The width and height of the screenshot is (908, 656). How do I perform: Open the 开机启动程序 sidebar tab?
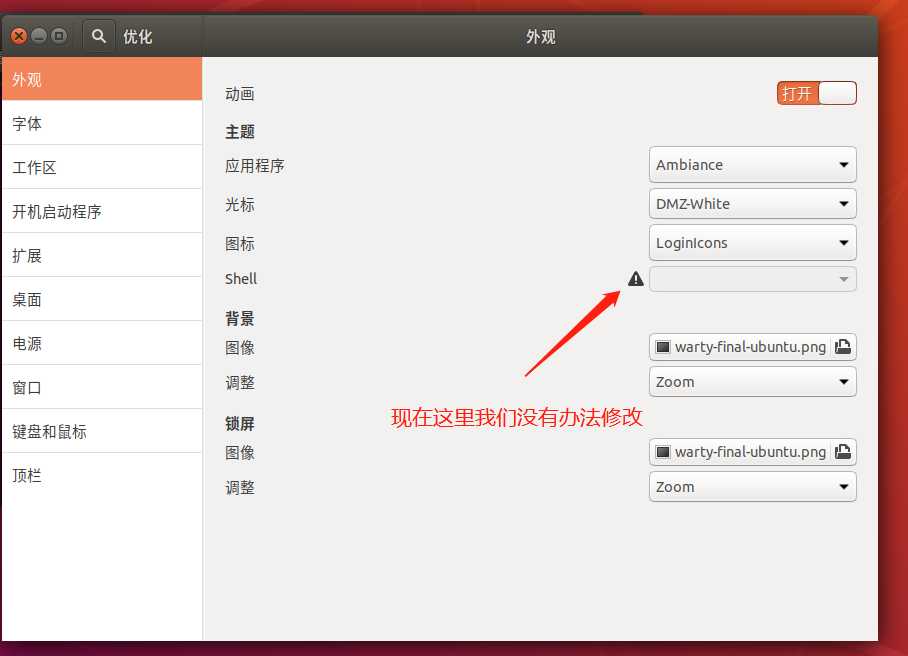click(x=102, y=211)
